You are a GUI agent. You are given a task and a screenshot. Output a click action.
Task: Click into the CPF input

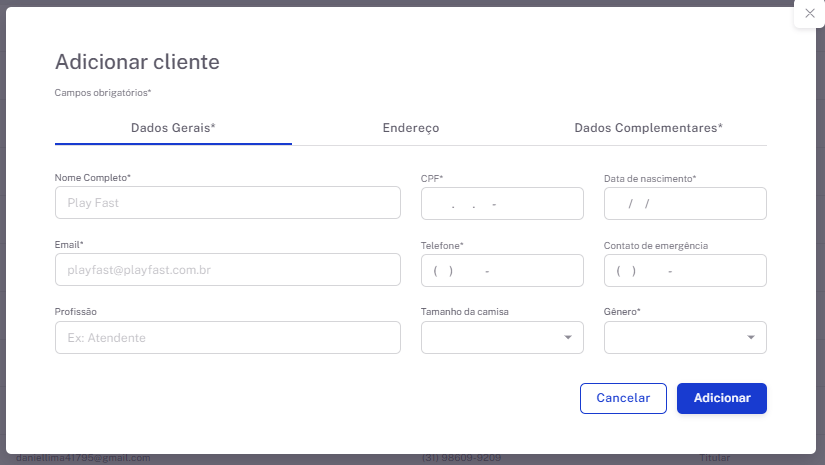(501, 203)
